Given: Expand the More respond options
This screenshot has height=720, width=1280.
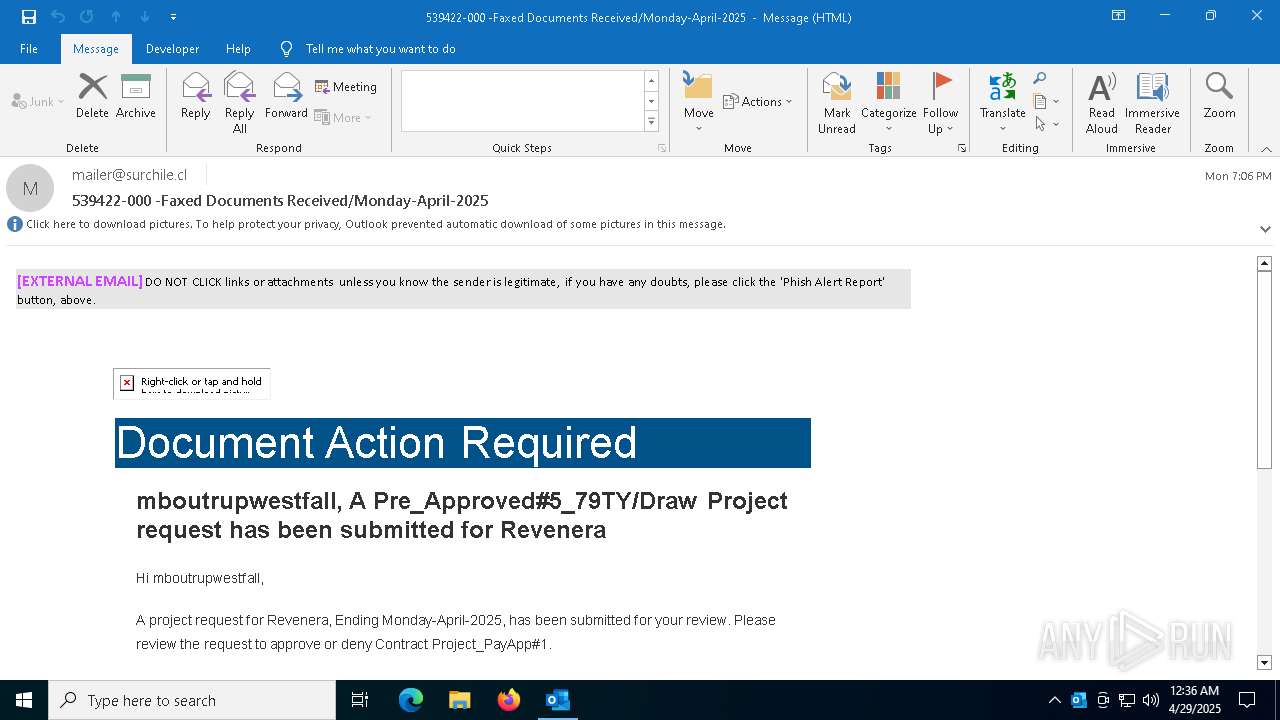Looking at the screenshot, I should tap(343, 117).
